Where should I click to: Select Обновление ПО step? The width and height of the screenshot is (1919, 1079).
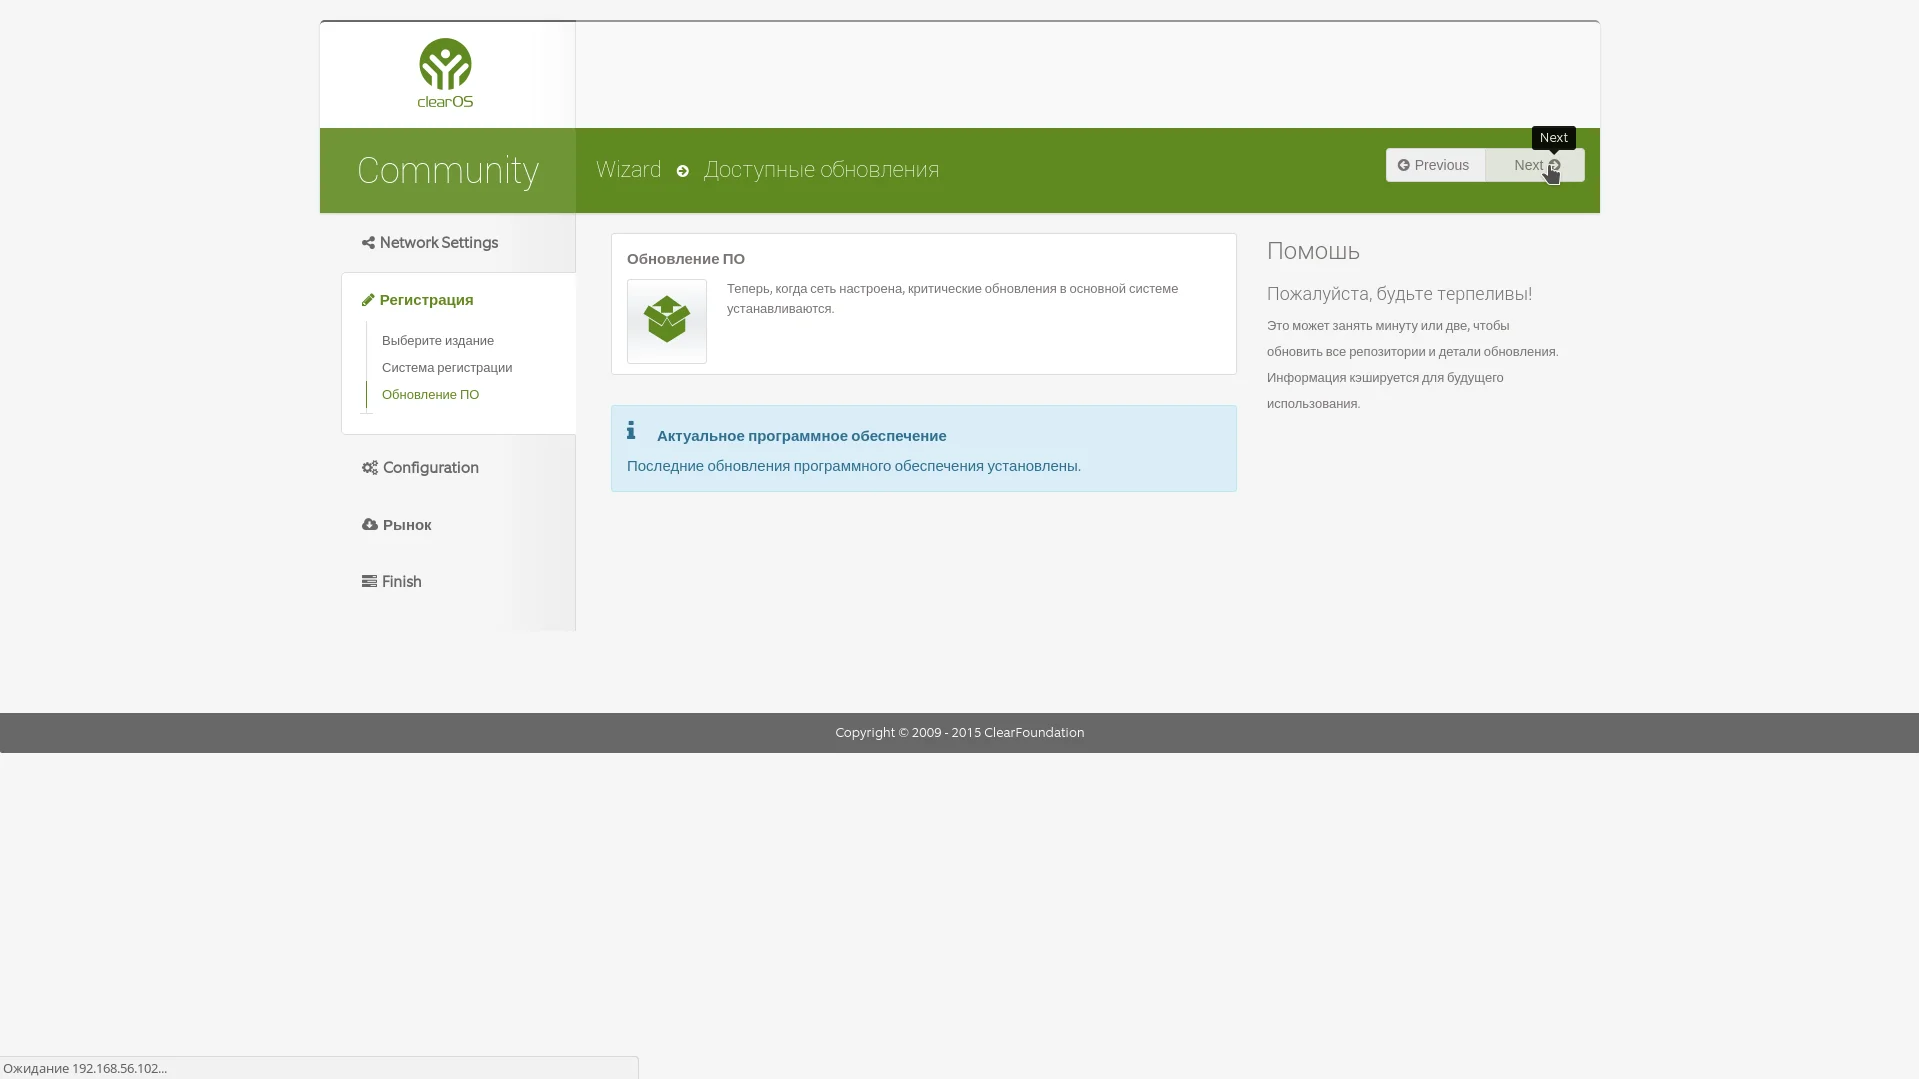[x=430, y=395]
